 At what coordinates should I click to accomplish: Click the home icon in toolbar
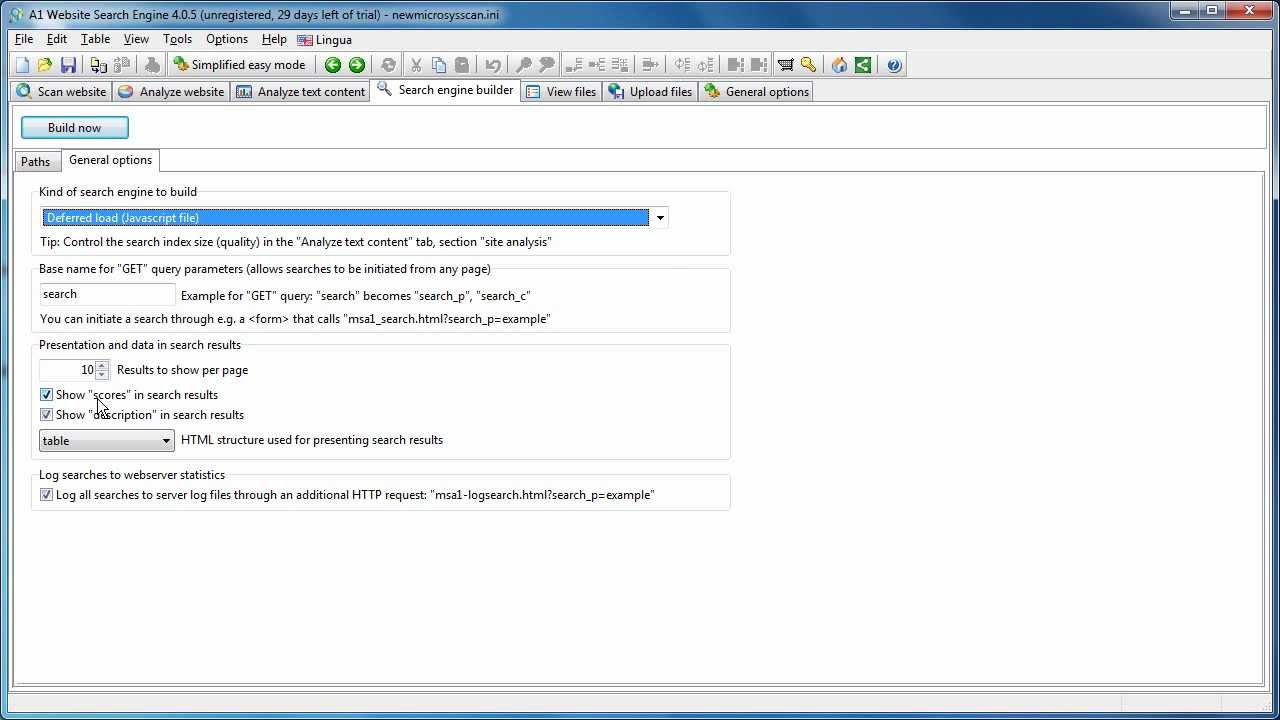[x=839, y=65]
